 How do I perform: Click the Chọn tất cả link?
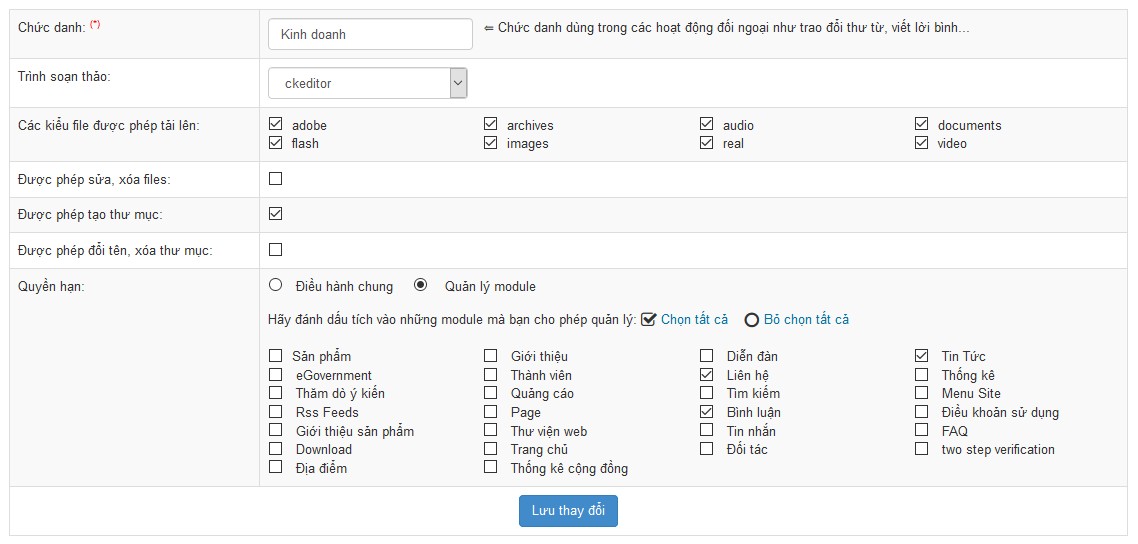tap(694, 320)
